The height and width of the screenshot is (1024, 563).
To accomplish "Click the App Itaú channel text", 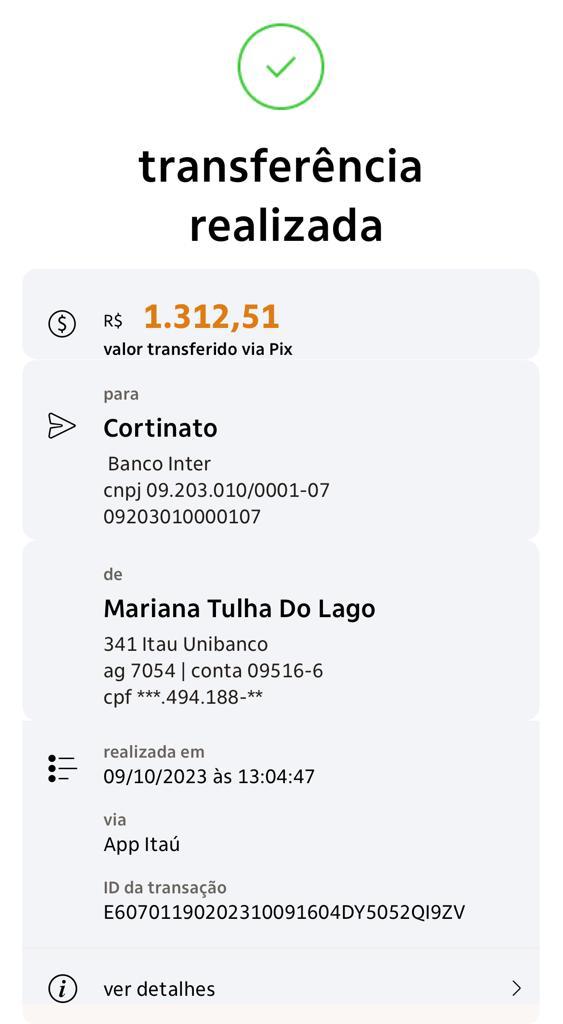I will coord(141,845).
